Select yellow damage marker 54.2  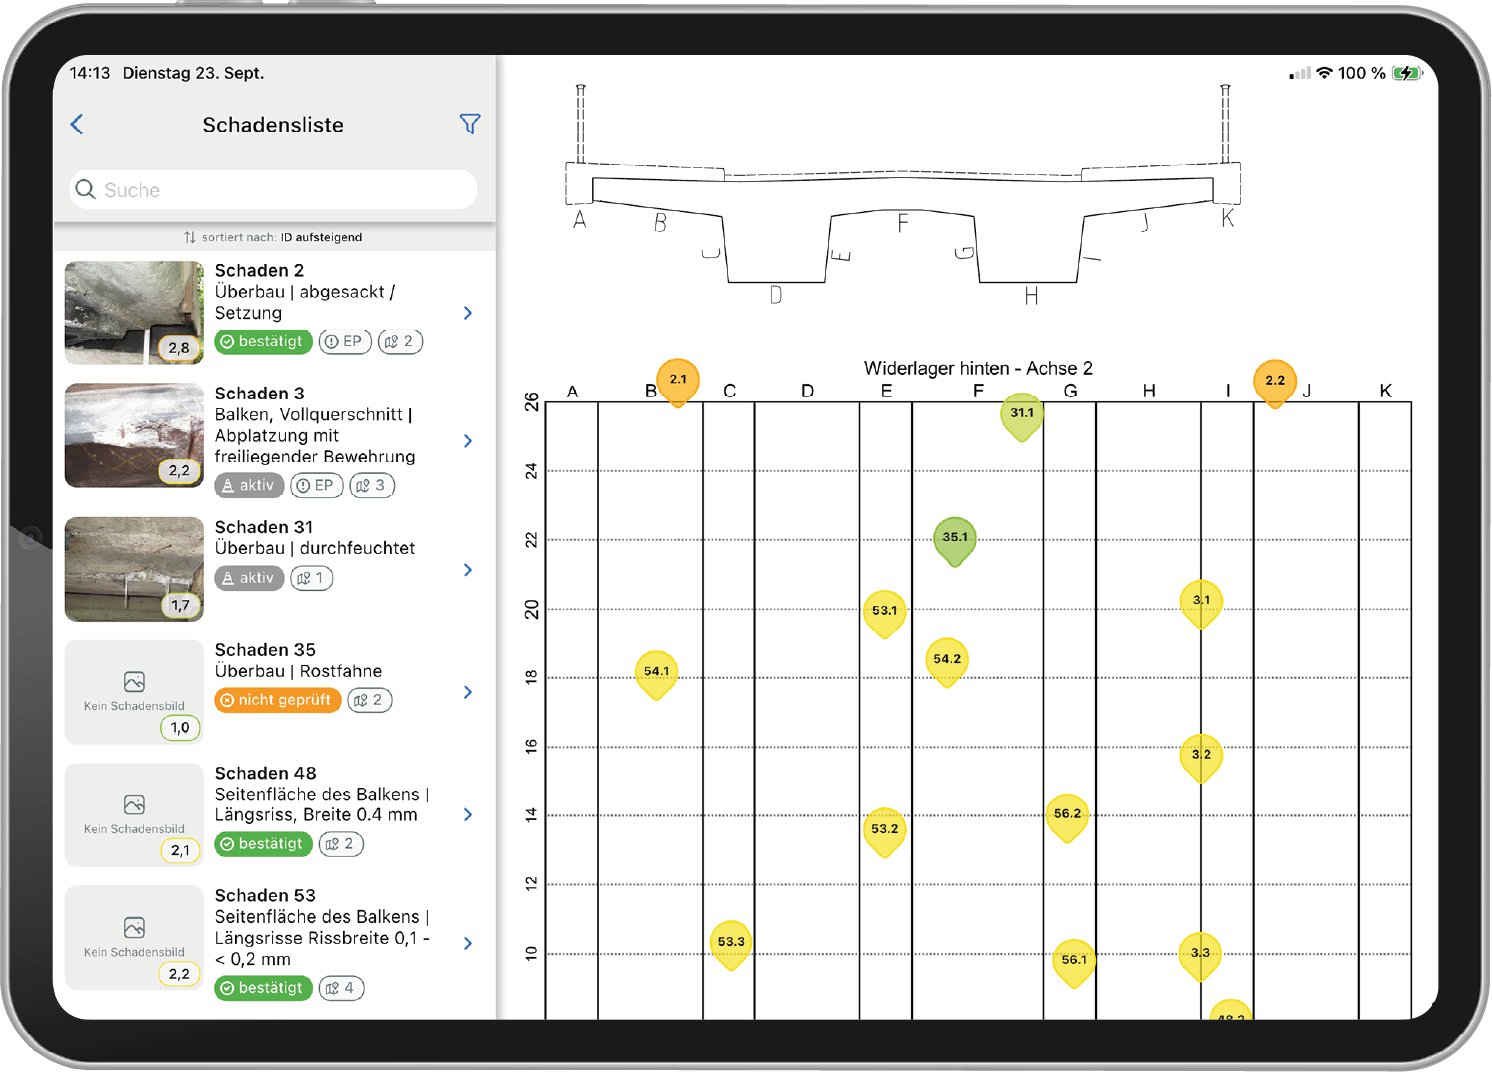coord(947,662)
